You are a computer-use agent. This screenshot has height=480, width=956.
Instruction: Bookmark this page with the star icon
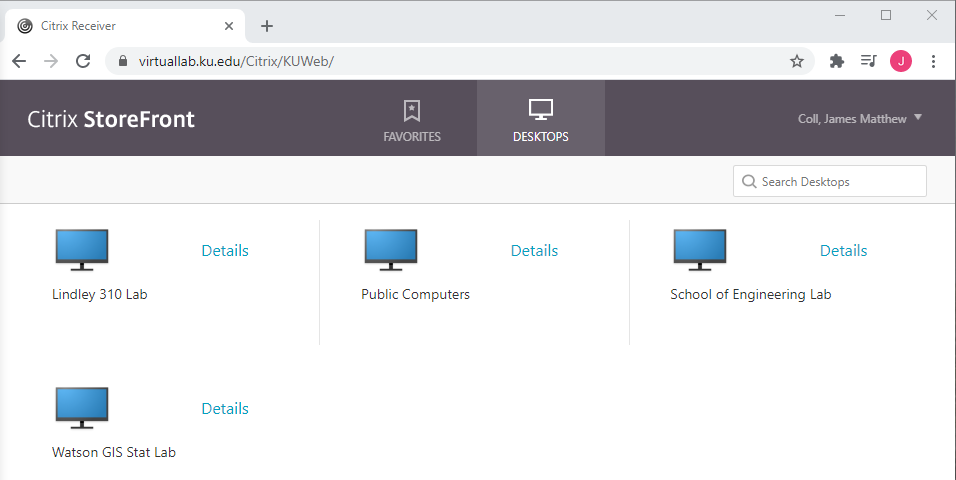click(797, 61)
